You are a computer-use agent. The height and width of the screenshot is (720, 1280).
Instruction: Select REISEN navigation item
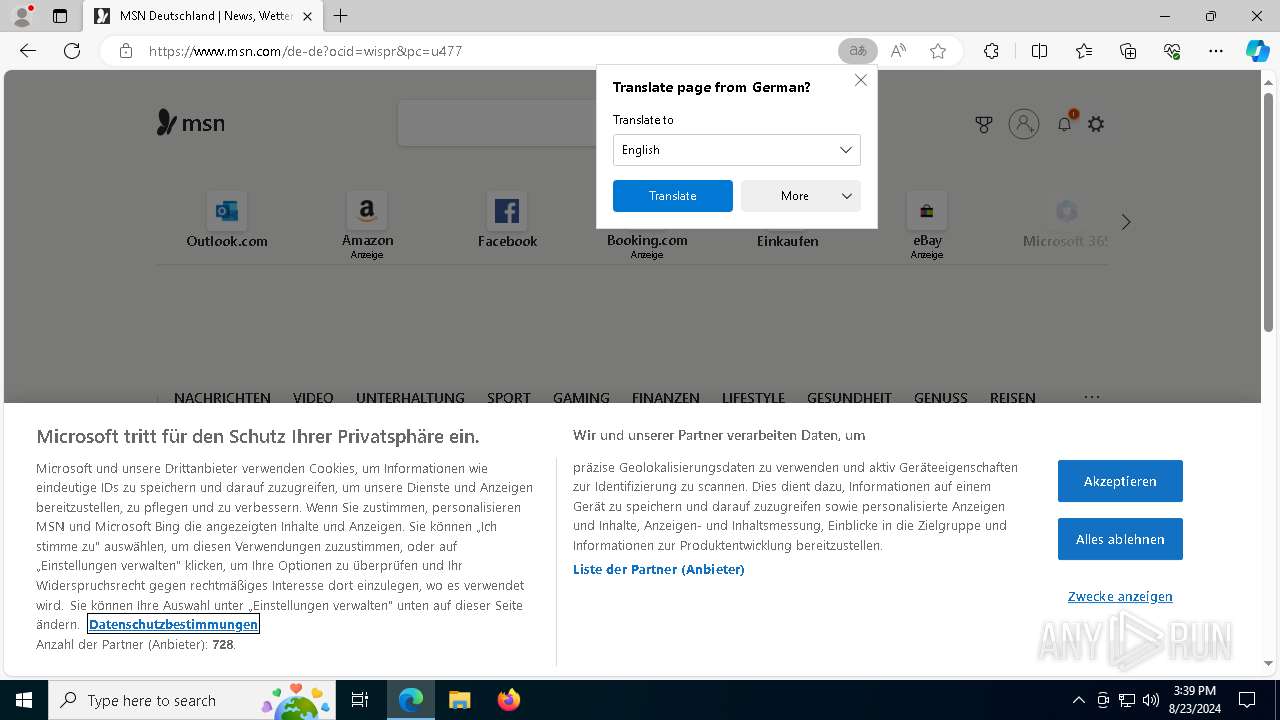(1013, 397)
